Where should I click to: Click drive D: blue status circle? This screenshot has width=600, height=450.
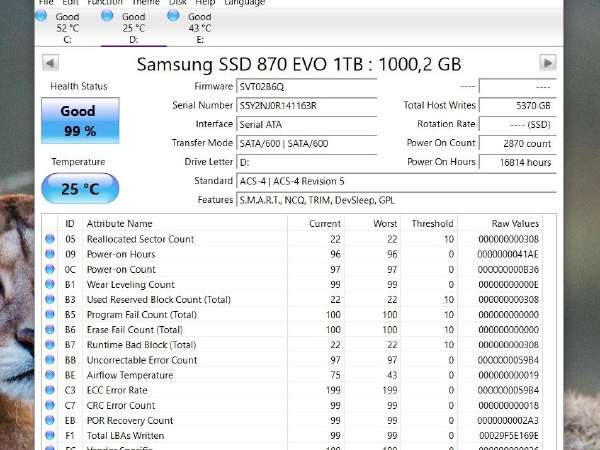(x=107, y=16)
